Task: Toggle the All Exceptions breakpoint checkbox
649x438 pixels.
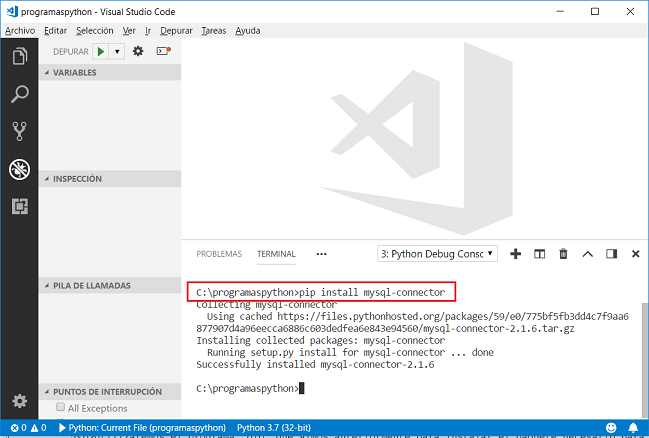Action: pyautogui.click(x=60, y=407)
